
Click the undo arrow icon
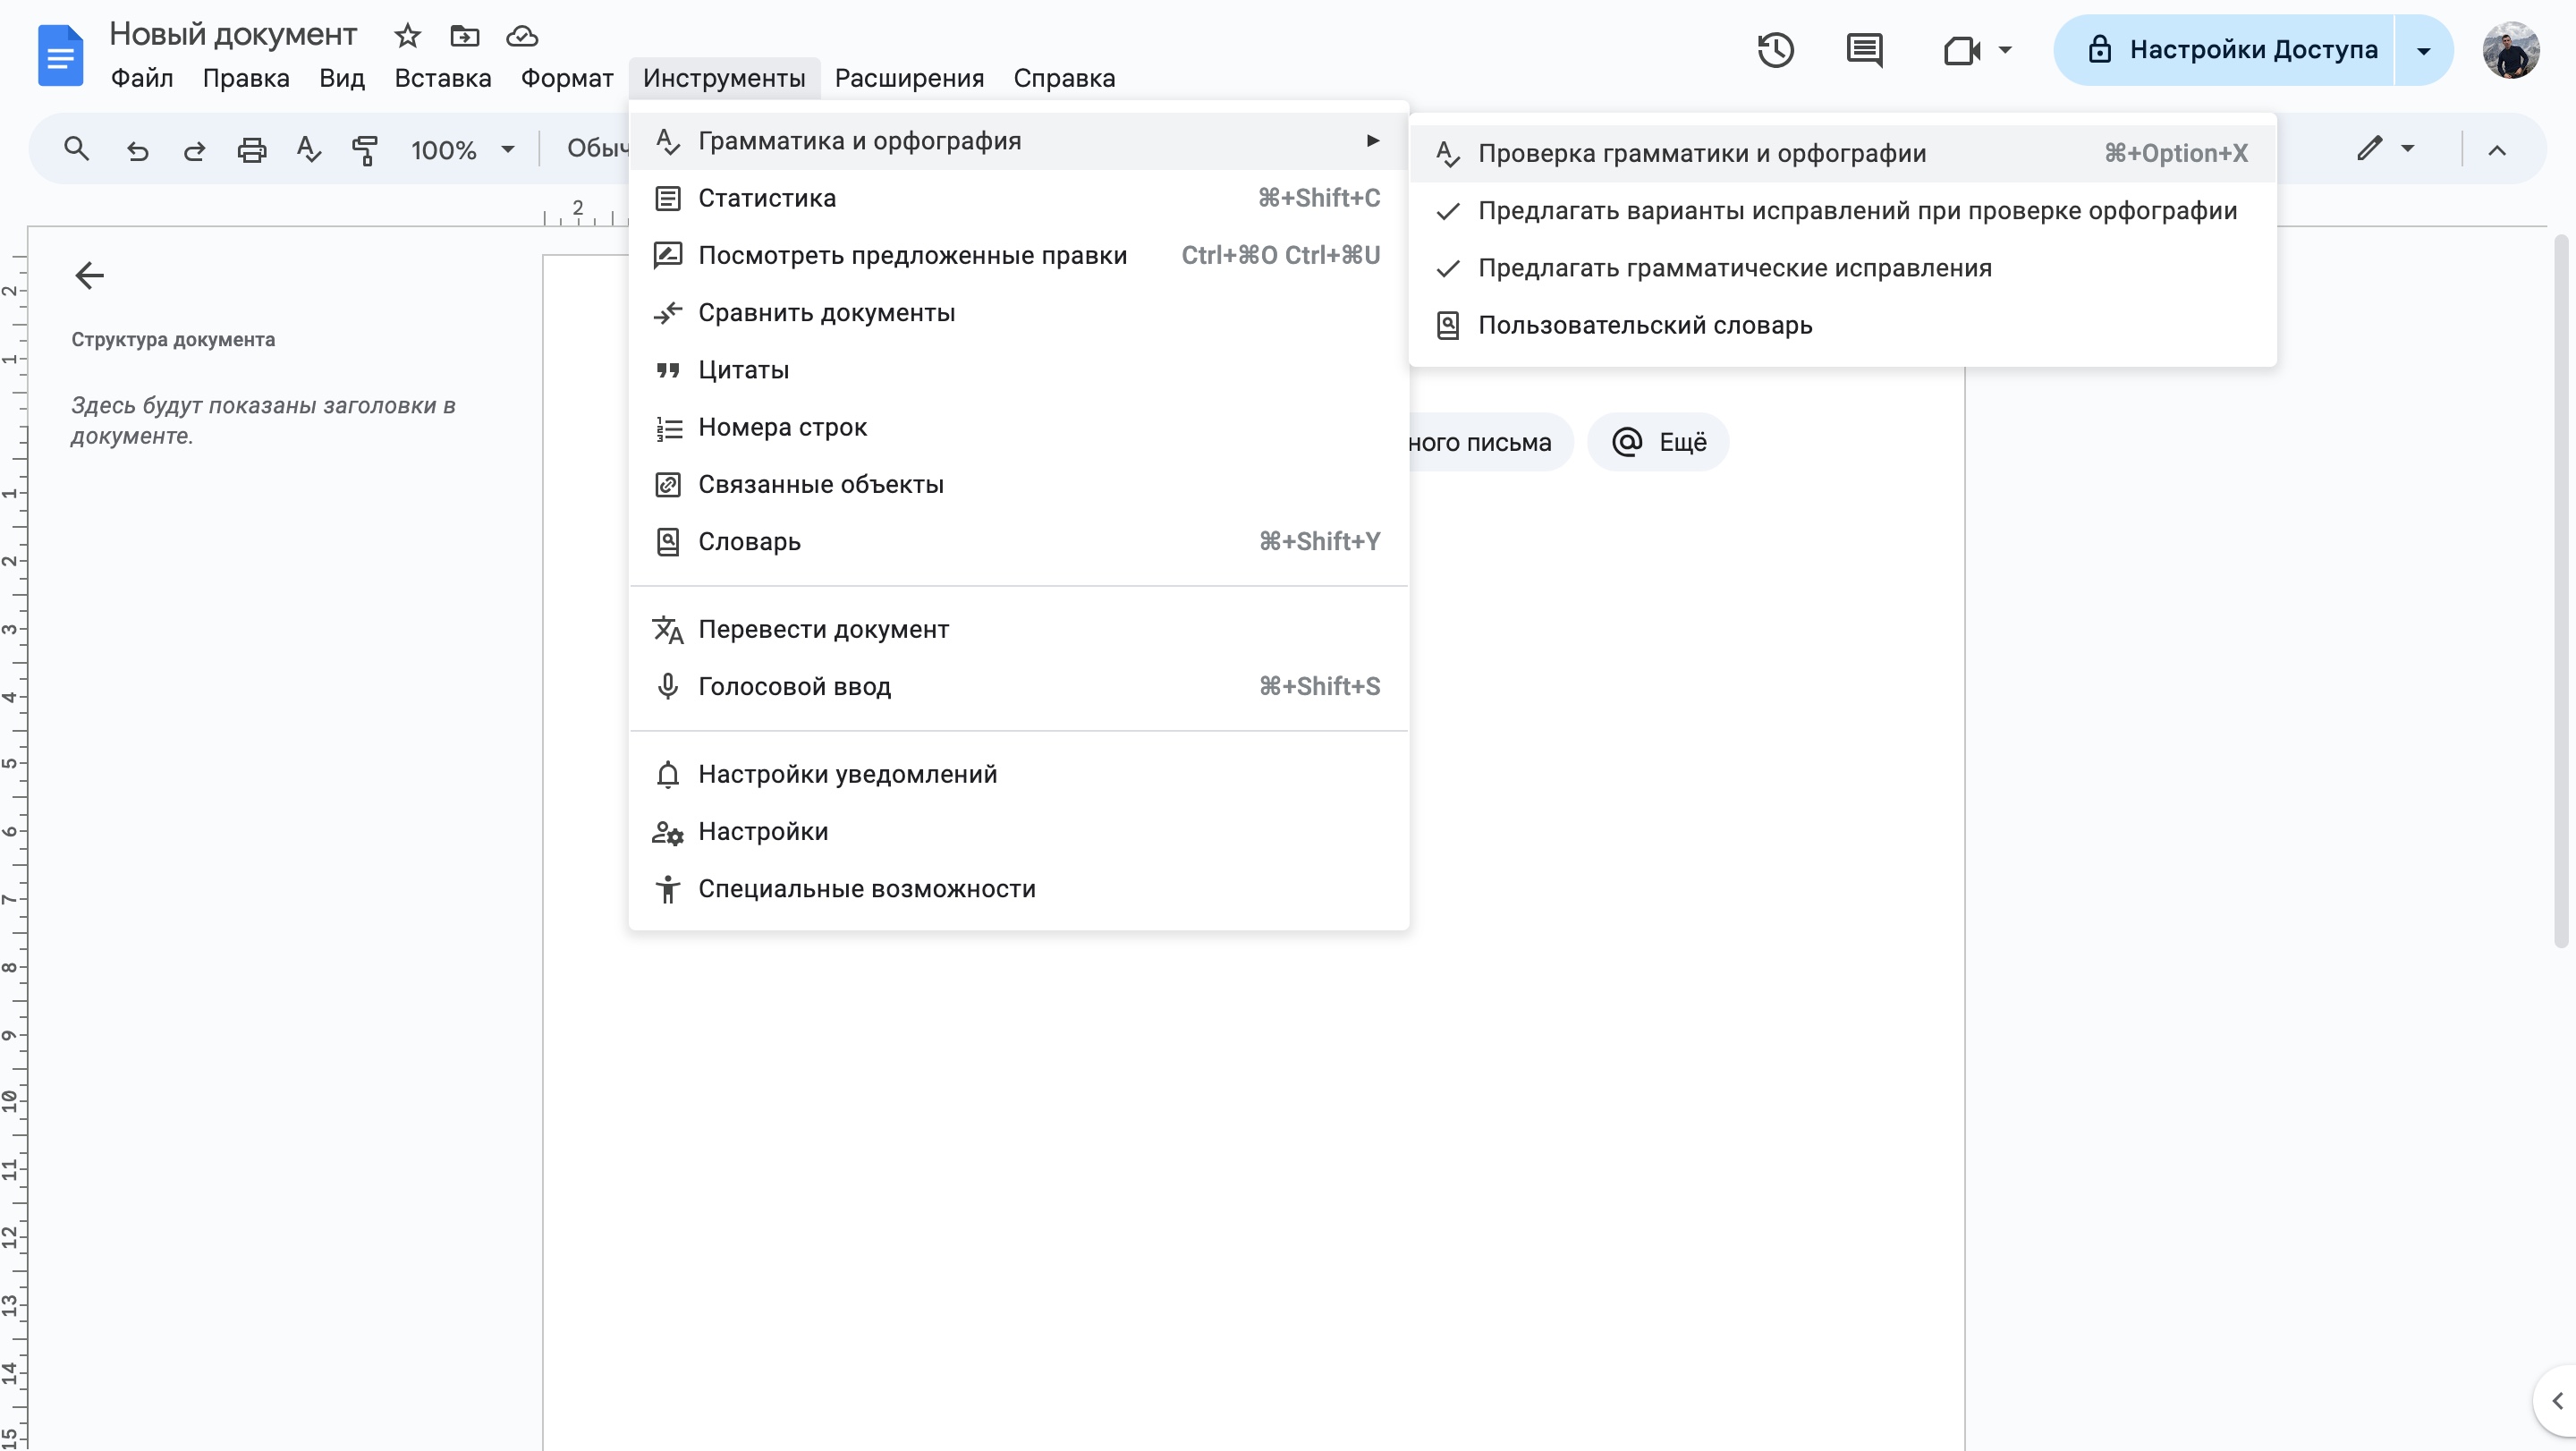[x=138, y=150]
